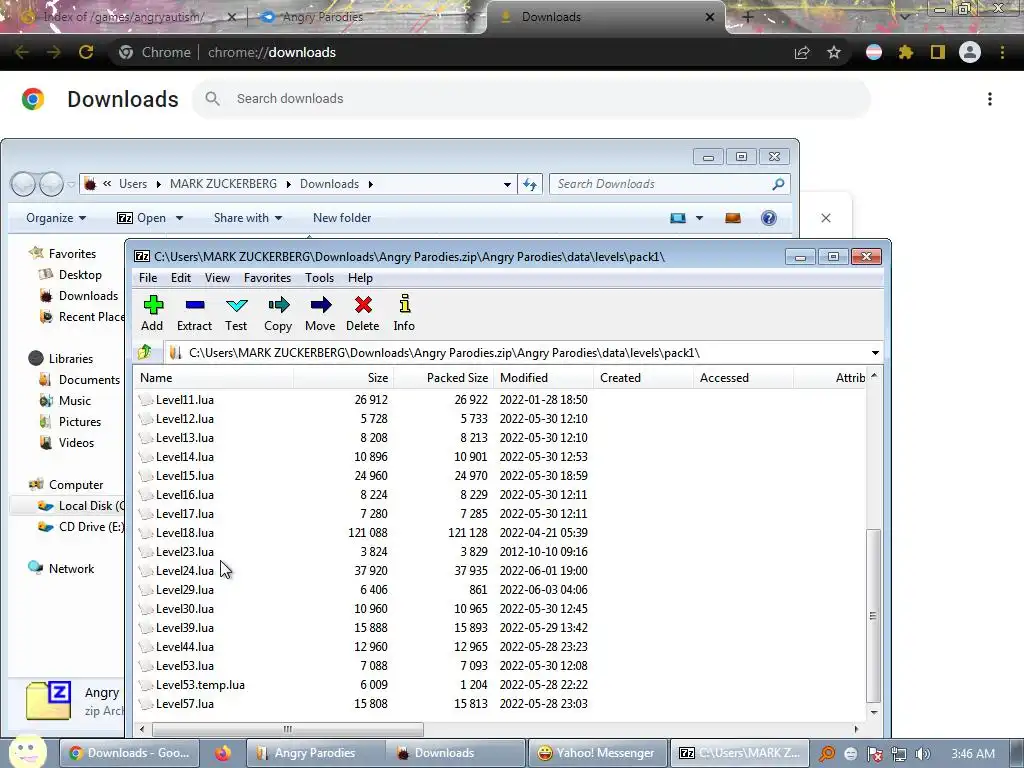Switch to the Angry Parodies Chrome tab

(366, 17)
